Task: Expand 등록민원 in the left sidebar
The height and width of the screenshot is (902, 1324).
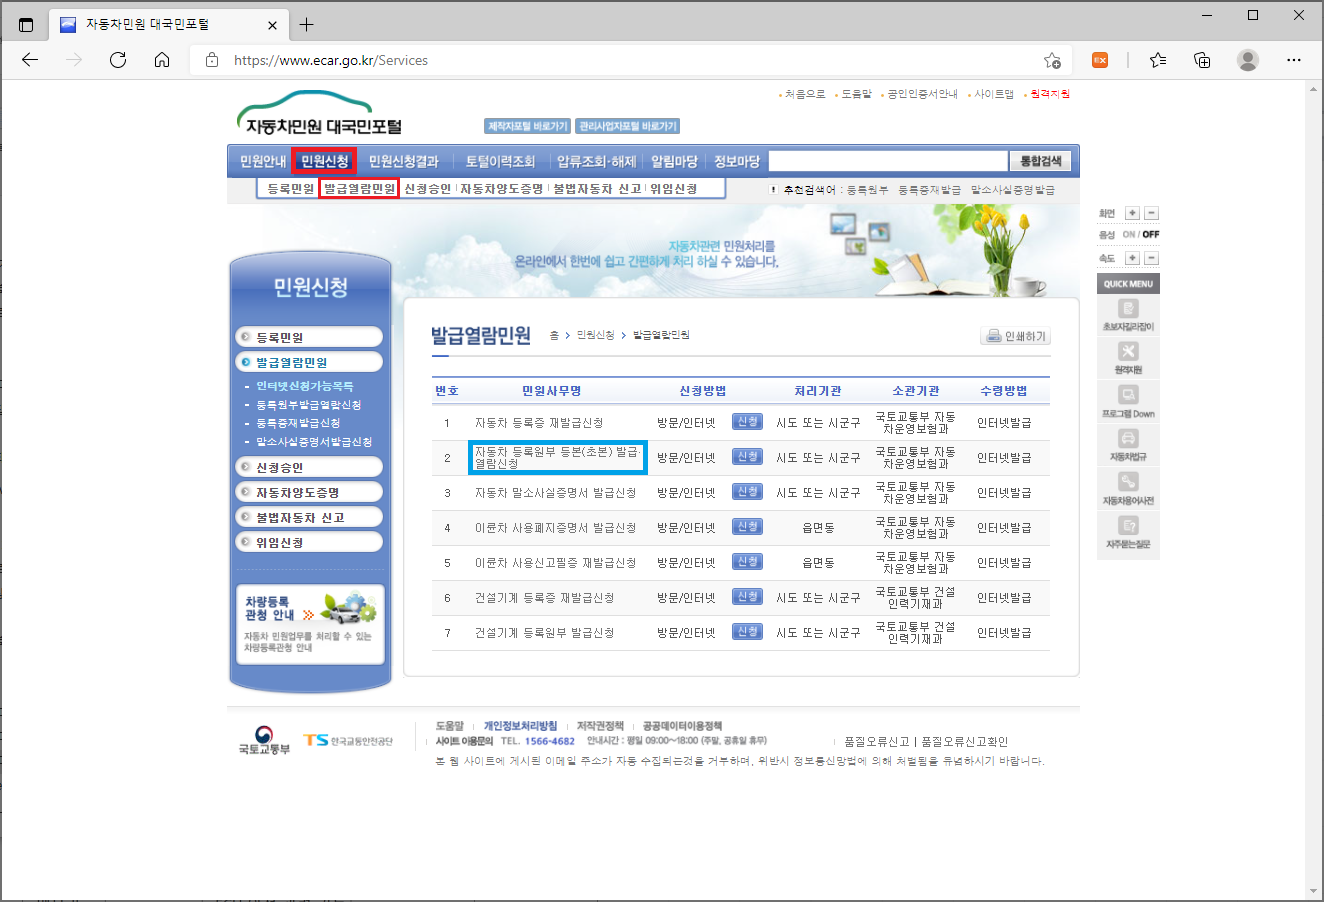Action: [309, 337]
